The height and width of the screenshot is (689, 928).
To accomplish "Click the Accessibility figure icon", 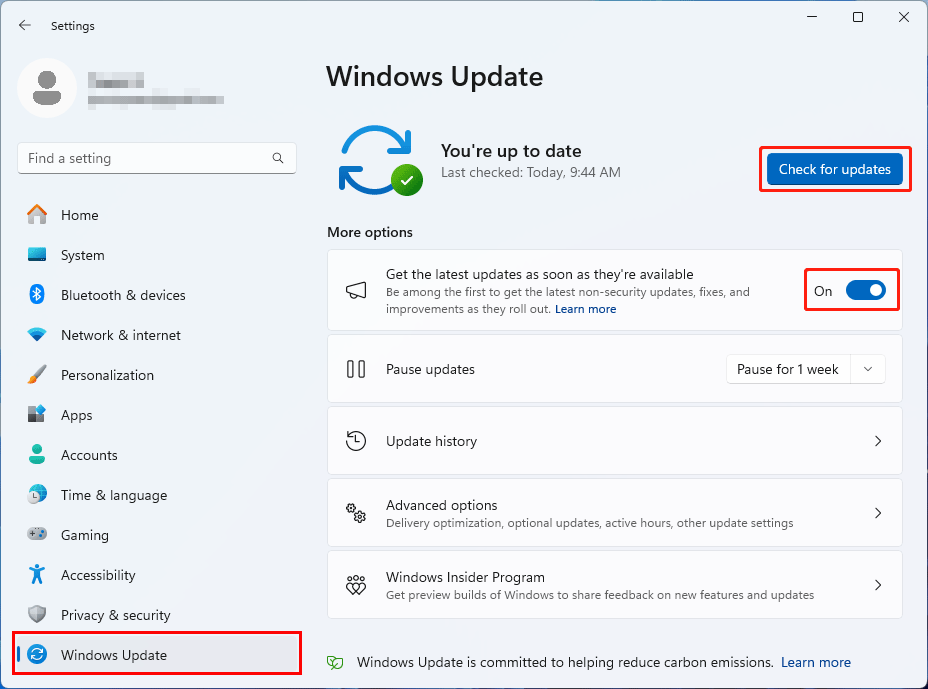I will click(x=39, y=575).
